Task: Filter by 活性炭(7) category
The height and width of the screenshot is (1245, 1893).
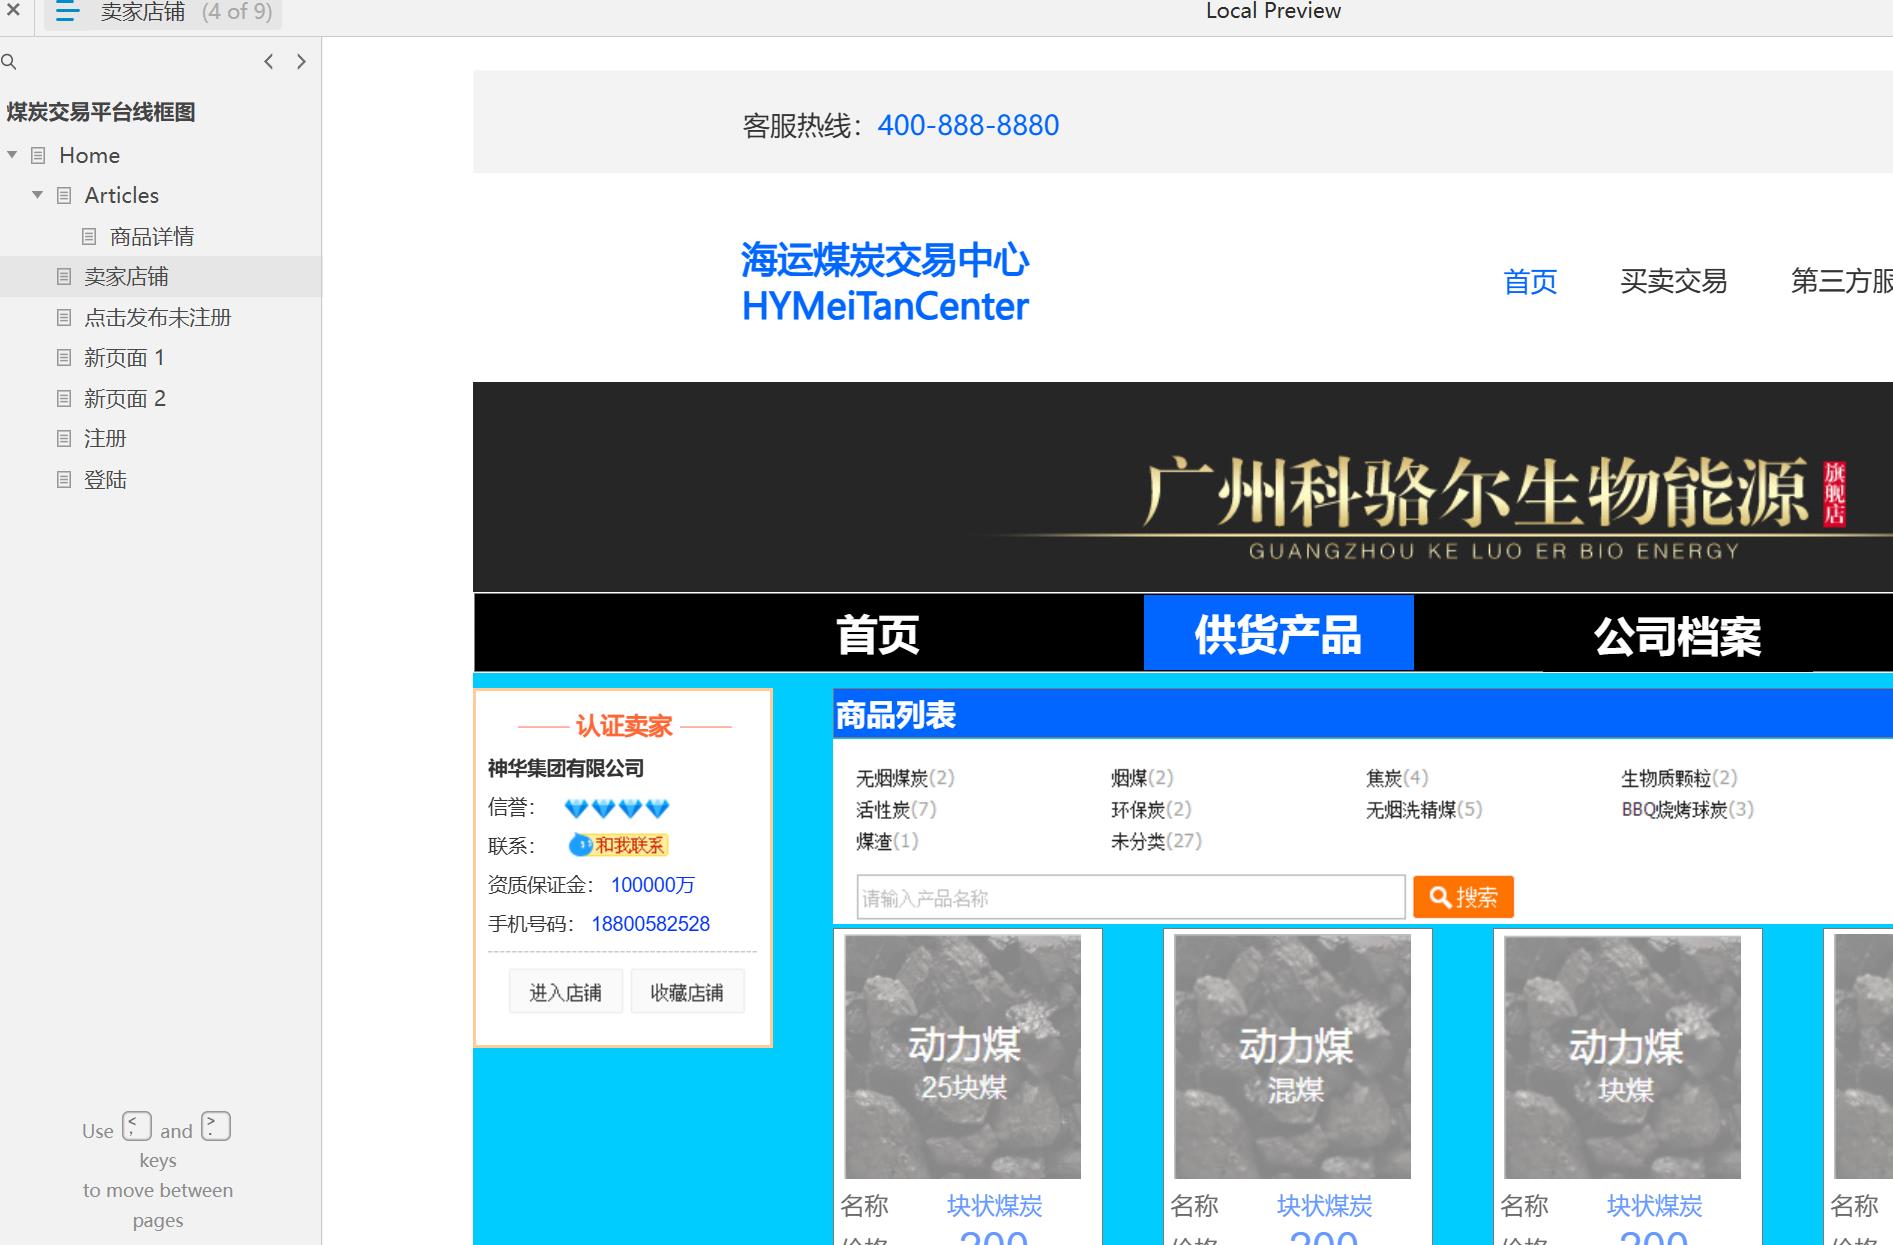Action: pyautogui.click(x=896, y=810)
